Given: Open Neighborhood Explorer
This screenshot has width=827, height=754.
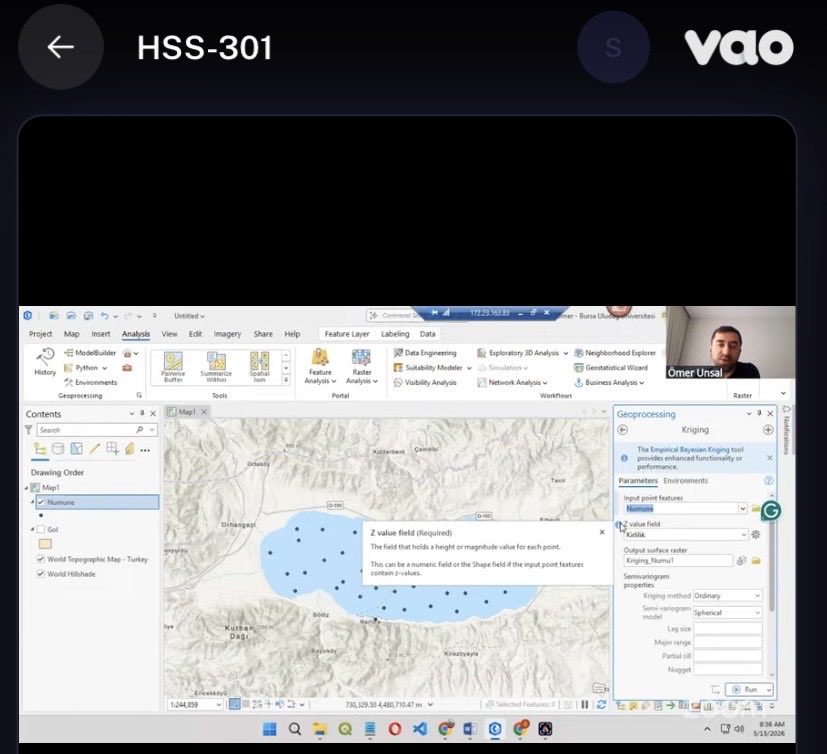Looking at the screenshot, I should click(x=615, y=353).
